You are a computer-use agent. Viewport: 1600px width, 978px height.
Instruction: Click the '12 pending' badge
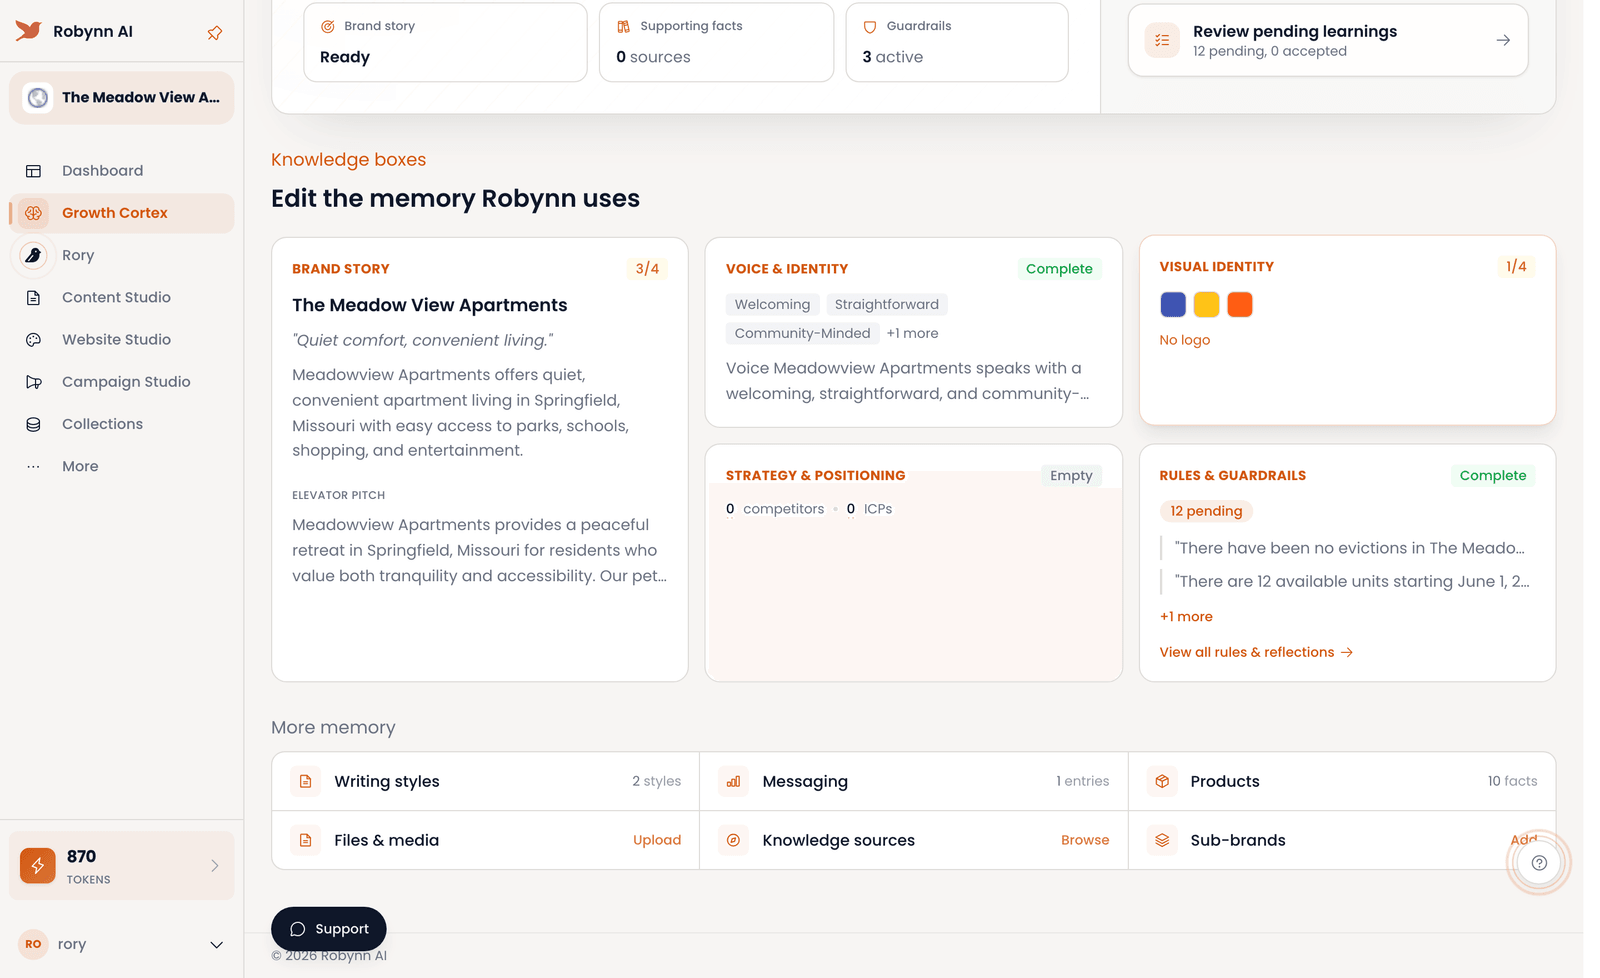[1206, 511]
